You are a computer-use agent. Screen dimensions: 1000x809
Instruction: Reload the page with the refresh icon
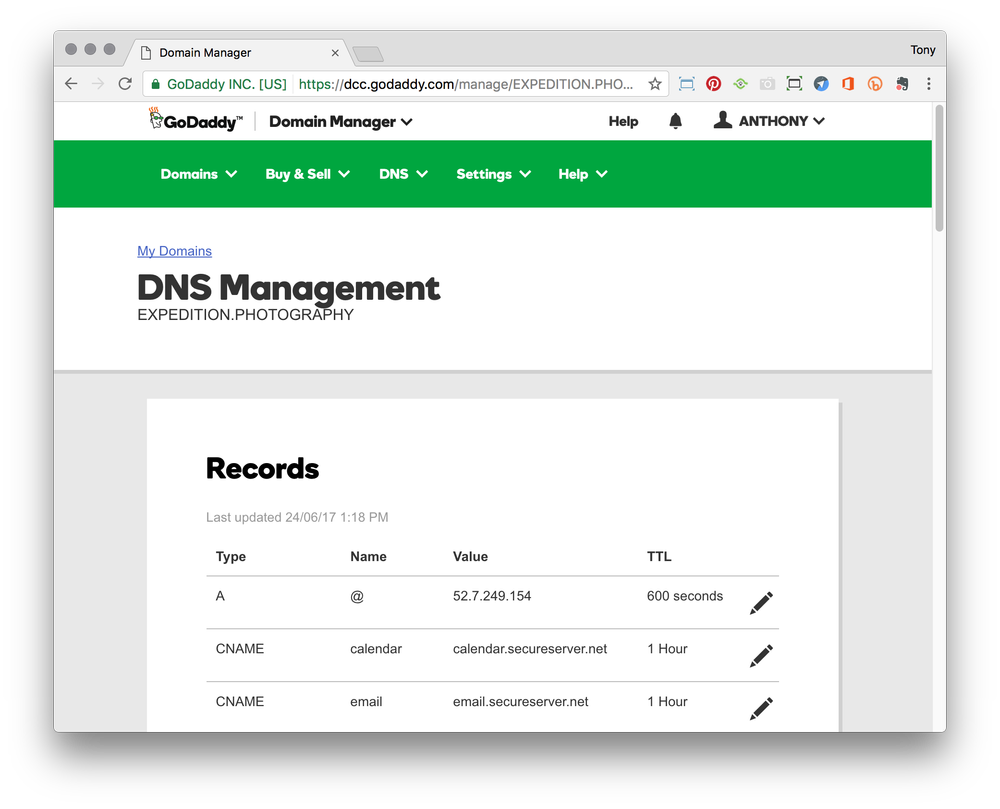coord(125,84)
